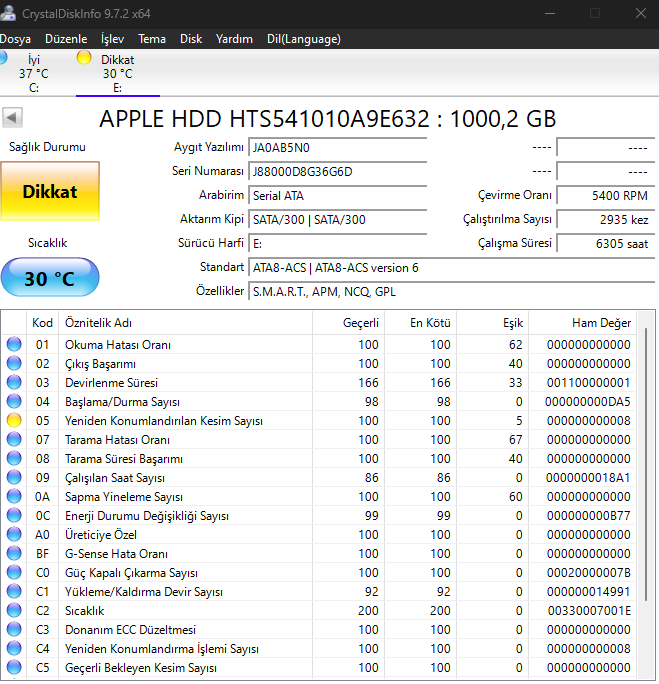Image resolution: width=659 pixels, height=684 pixels.
Task: Click the blue status icon for attribute 01
Action: (x=14, y=344)
